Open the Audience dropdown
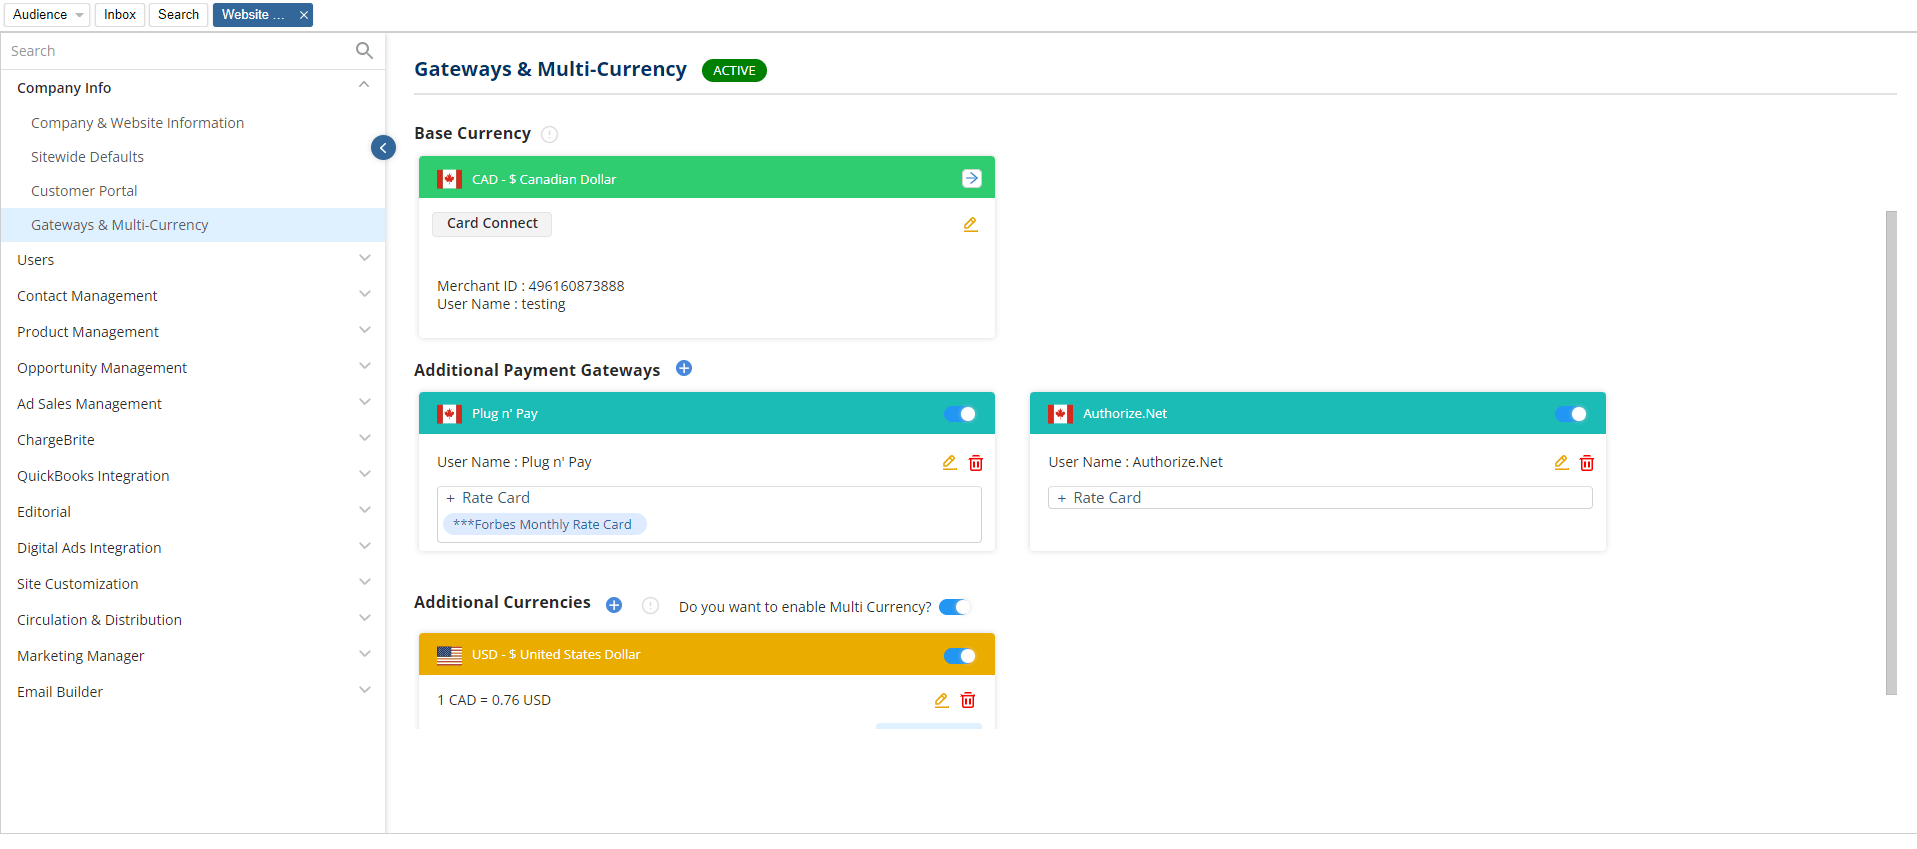The height and width of the screenshot is (849, 1917). (x=47, y=15)
